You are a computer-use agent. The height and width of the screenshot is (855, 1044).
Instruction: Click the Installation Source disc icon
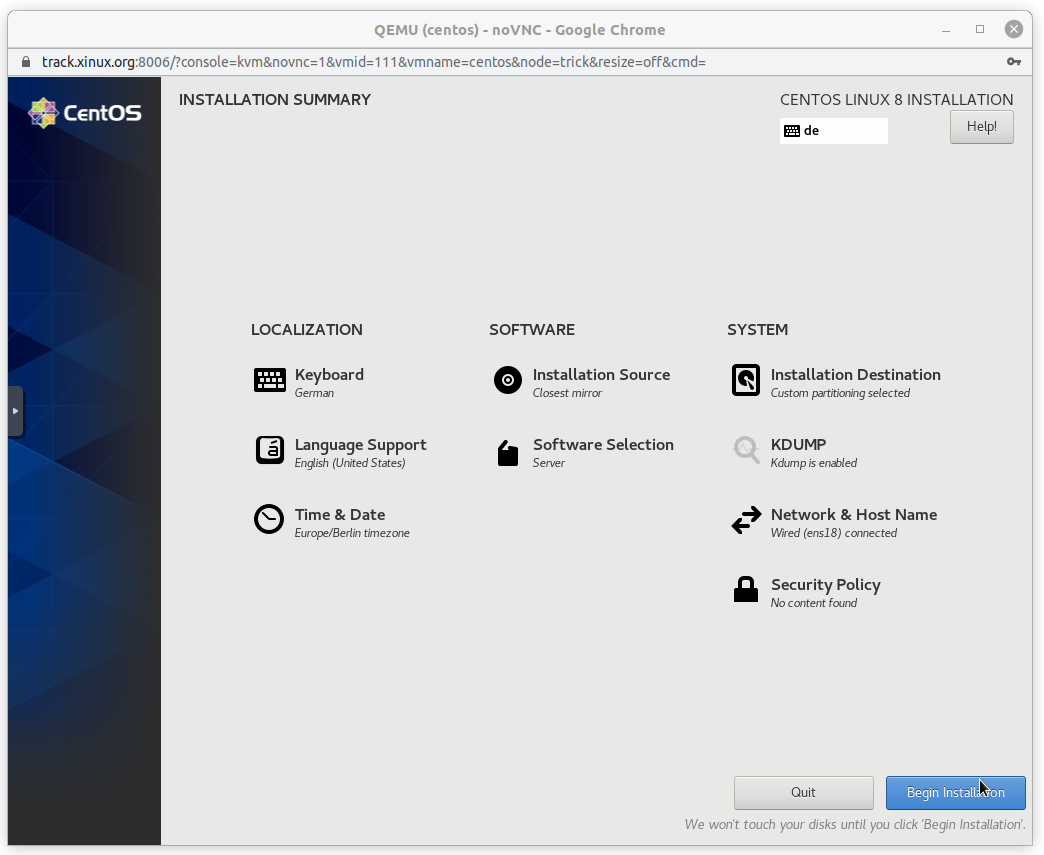point(508,380)
